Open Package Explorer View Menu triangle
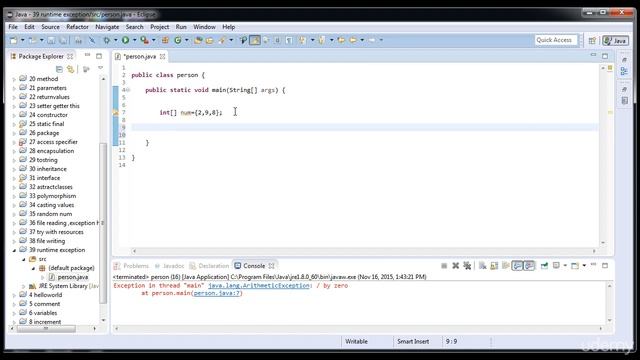Image resolution: width=640 pixels, height=360 pixels. 100,69
